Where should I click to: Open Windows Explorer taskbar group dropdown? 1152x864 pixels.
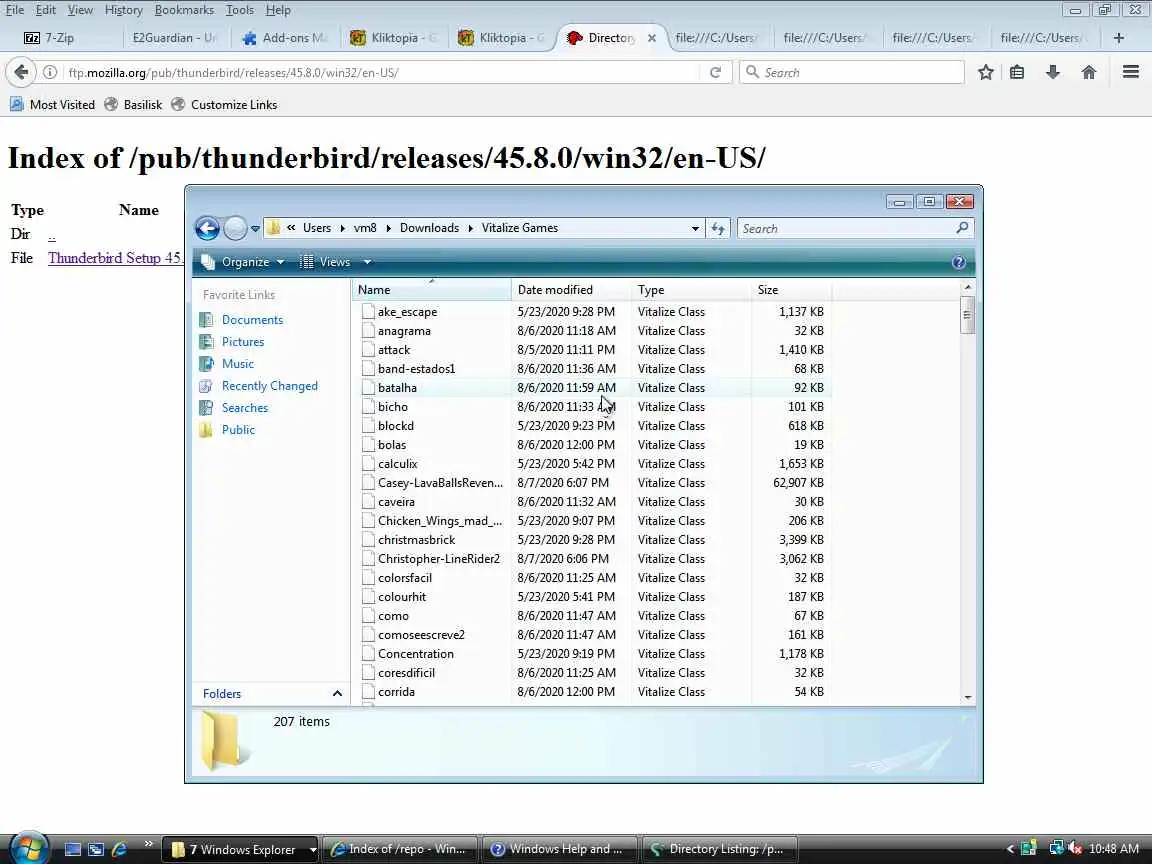pyautogui.click(x=313, y=850)
